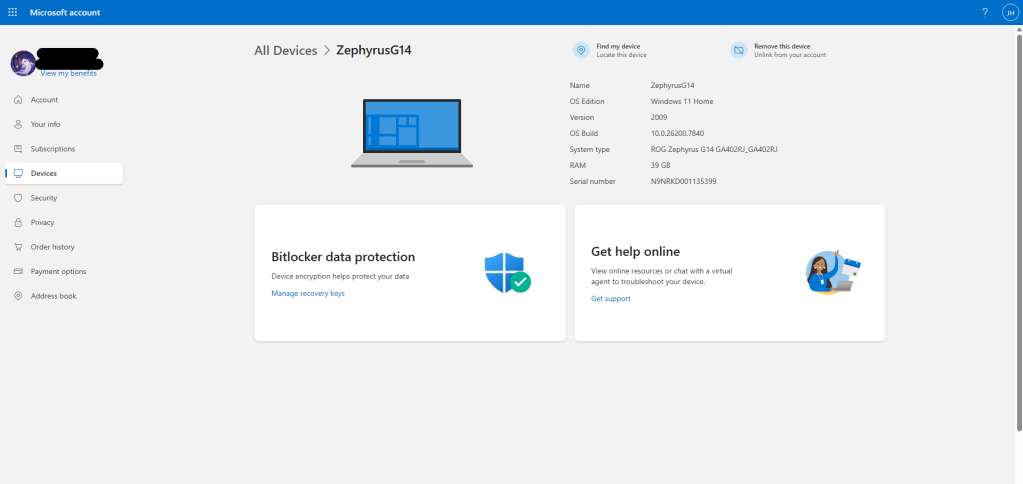This screenshot has width=1023, height=484.
Task: Click Unlink from your account subtitle
Action: (790, 55)
